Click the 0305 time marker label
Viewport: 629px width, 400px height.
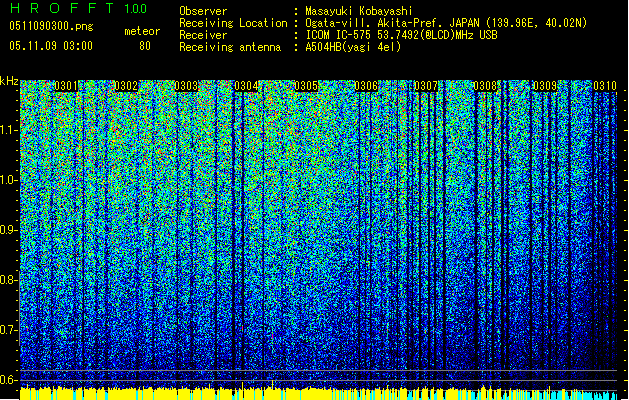[306, 86]
